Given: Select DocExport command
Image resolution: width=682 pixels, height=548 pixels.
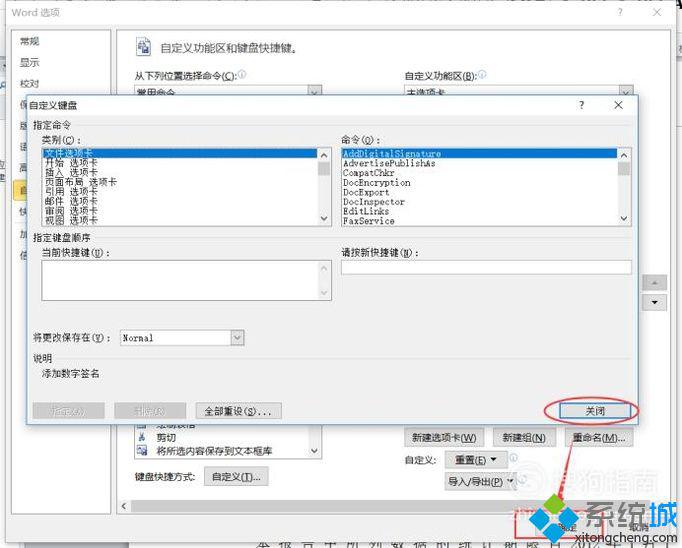Looking at the screenshot, I should 479,192.
